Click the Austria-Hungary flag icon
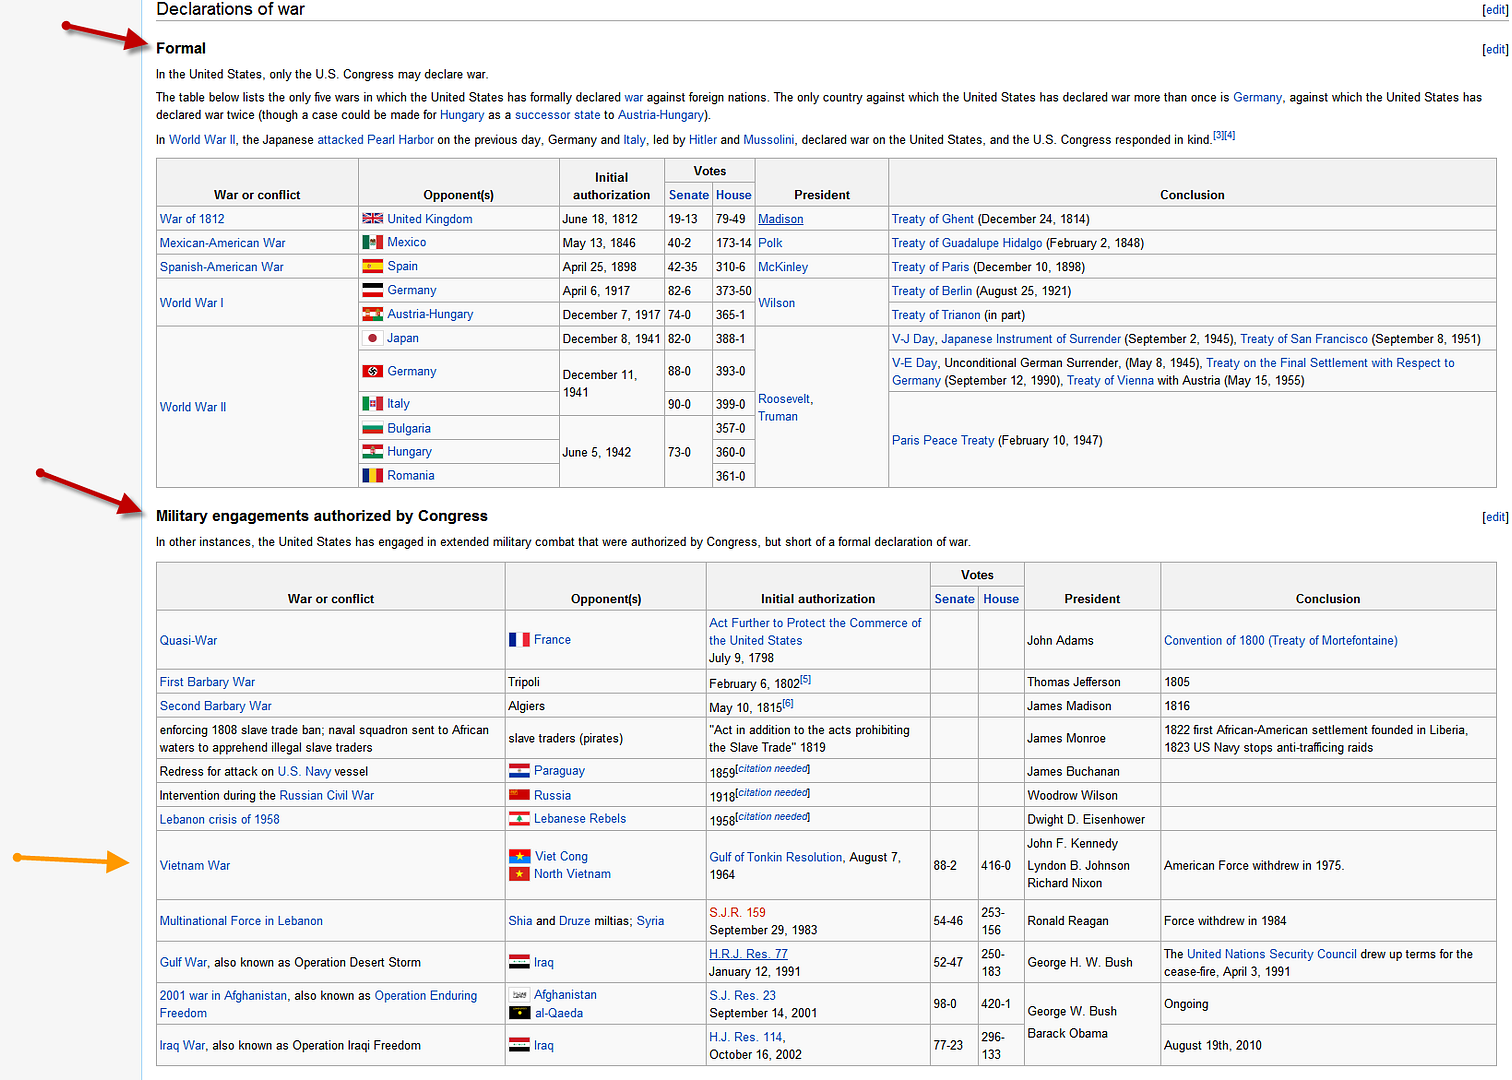The width and height of the screenshot is (1512, 1080). [x=372, y=314]
